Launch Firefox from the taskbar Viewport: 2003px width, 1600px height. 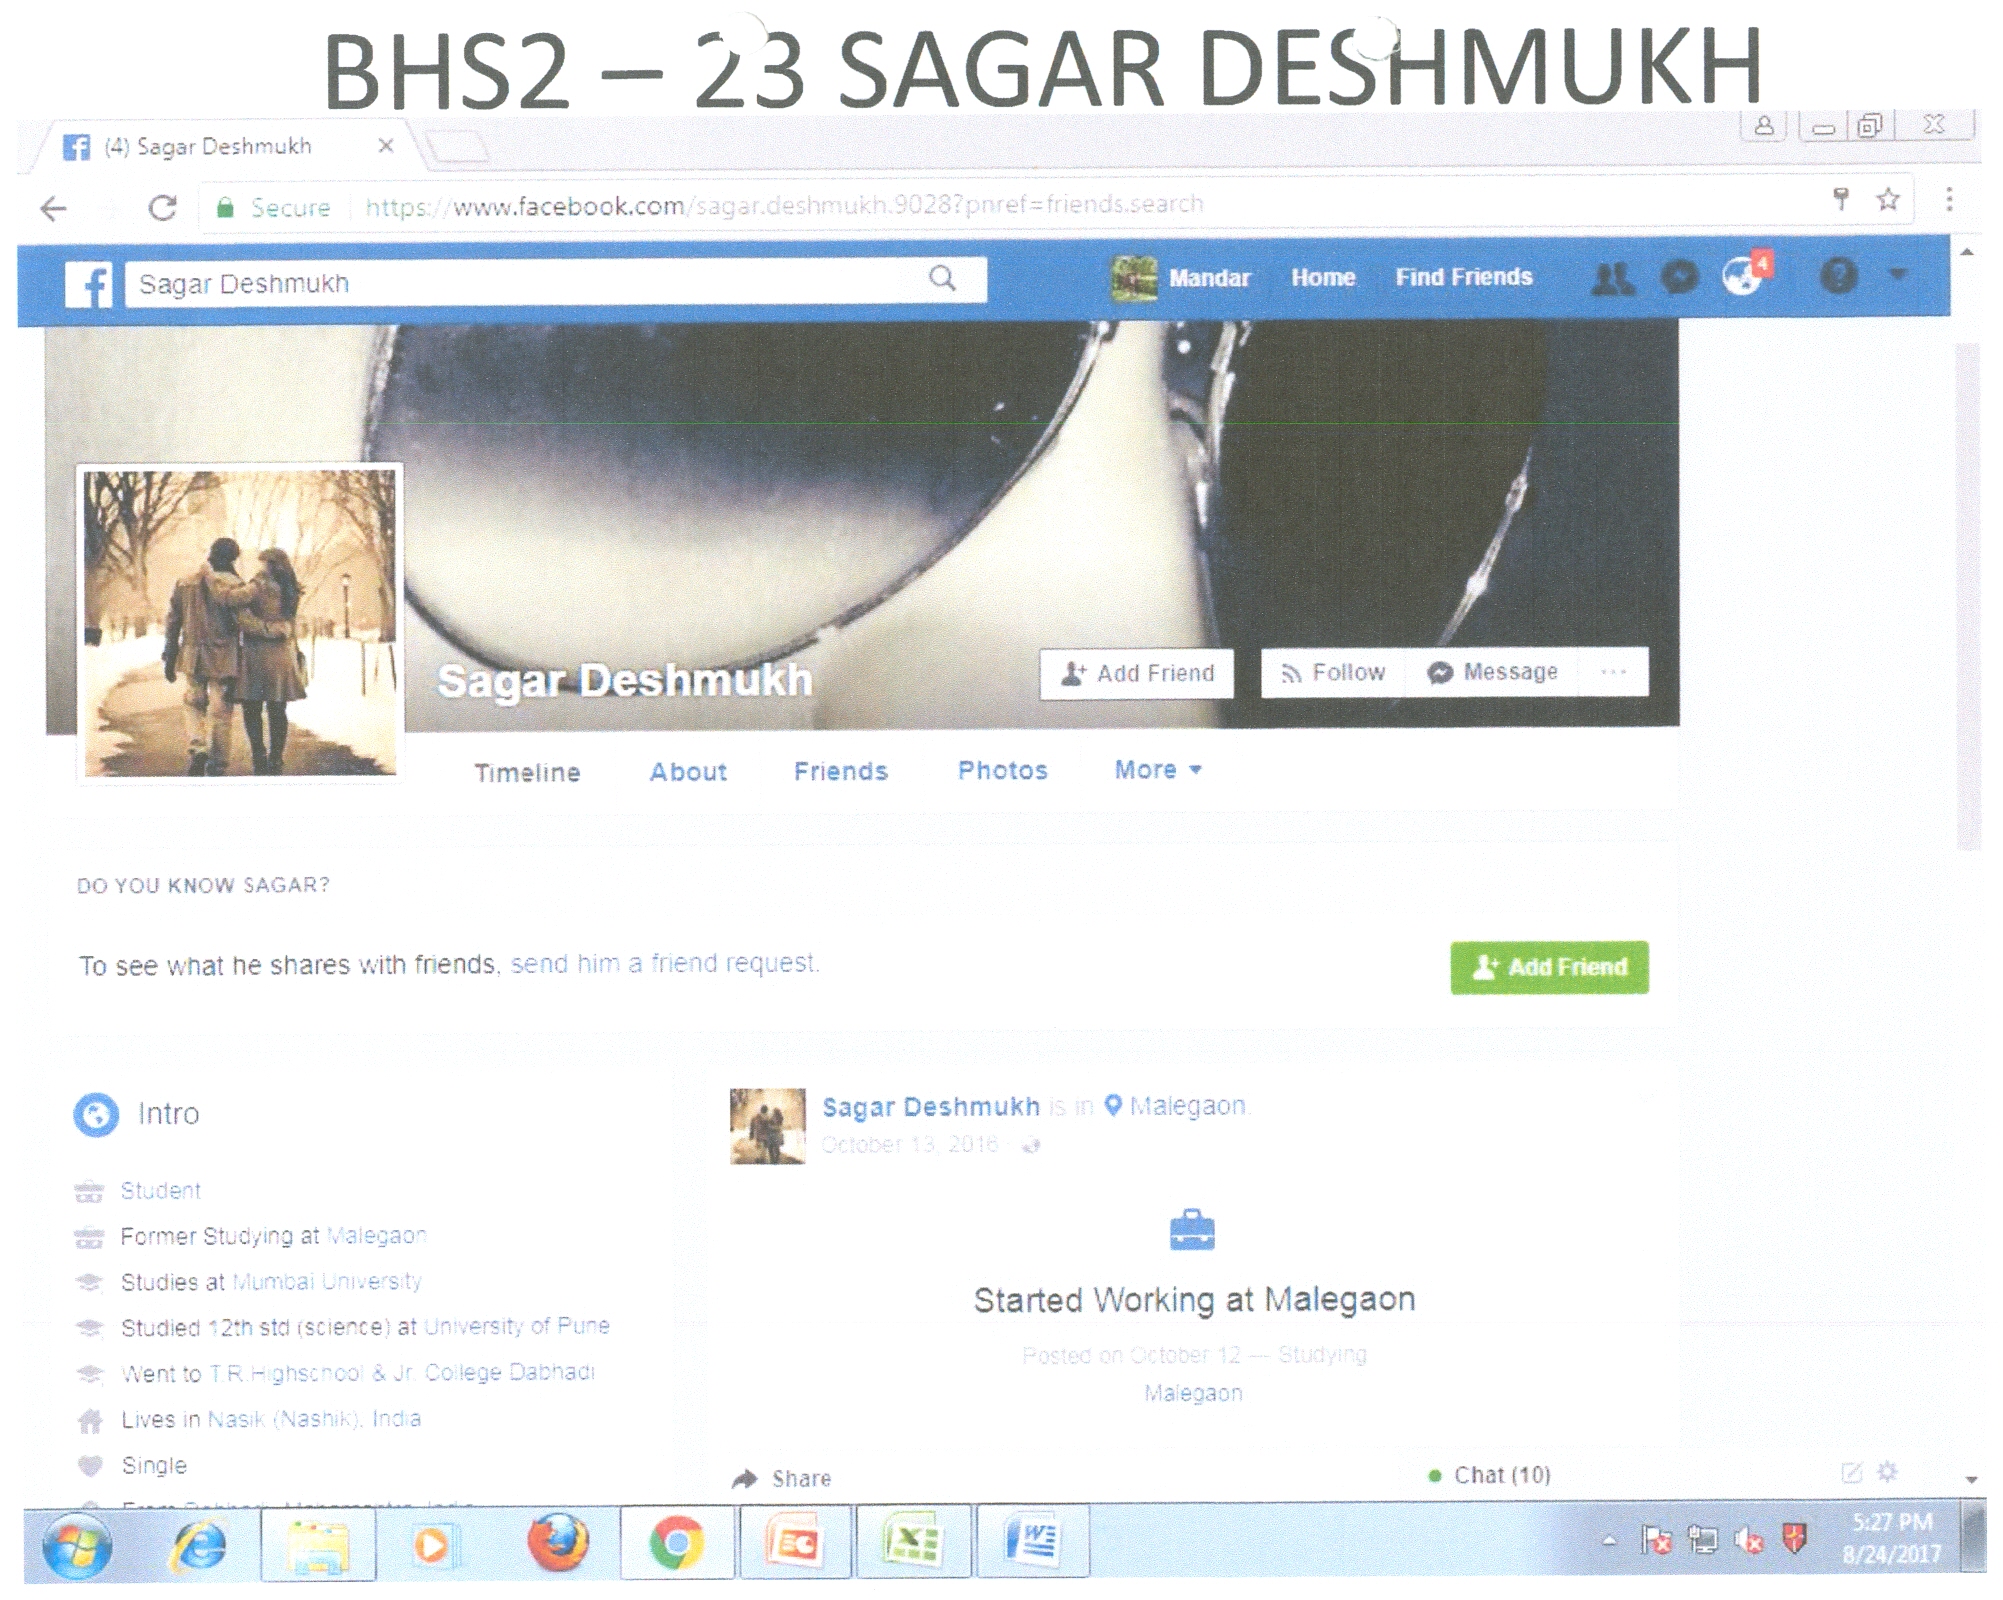[557, 1541]
